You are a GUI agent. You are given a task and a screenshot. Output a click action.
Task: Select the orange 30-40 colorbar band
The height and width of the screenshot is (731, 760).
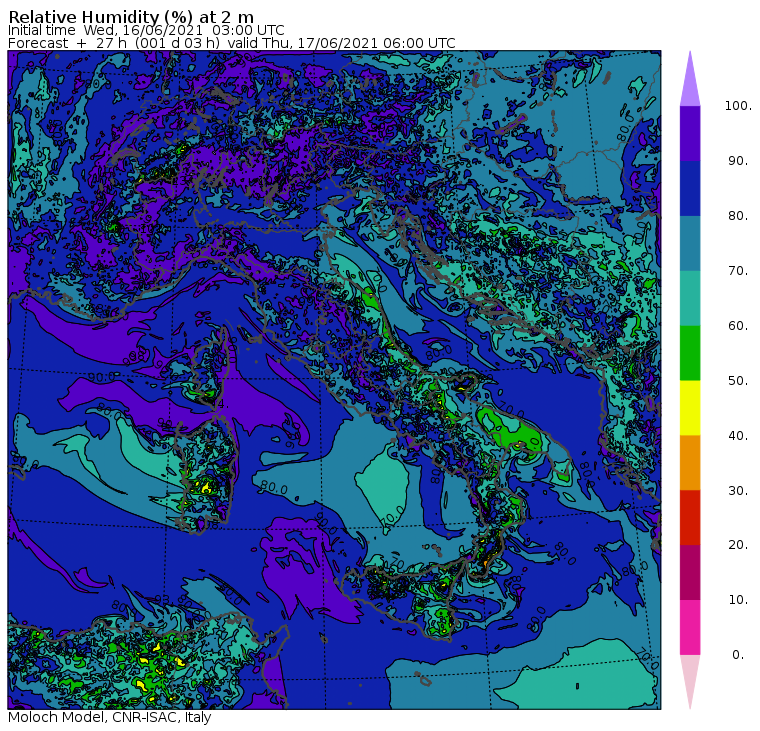pos(690,462)
